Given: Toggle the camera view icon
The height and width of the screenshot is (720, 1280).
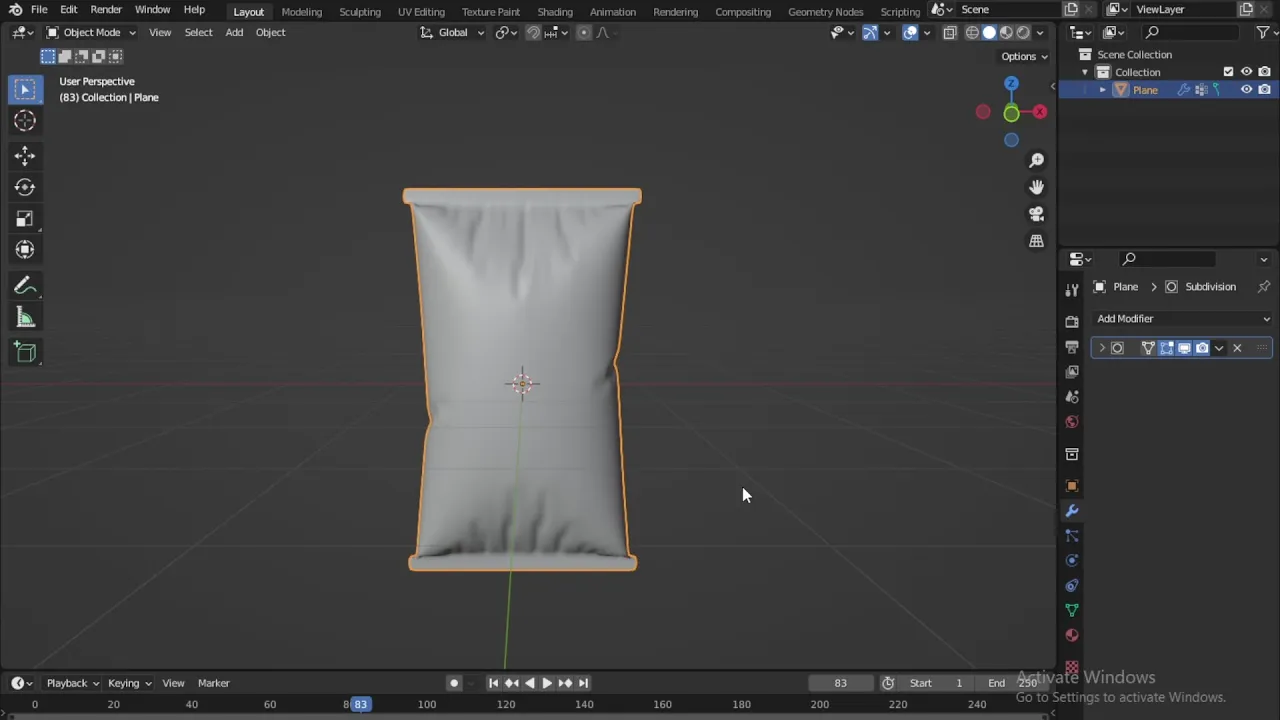Looking at the screenshot, I should coord(1037,214).
